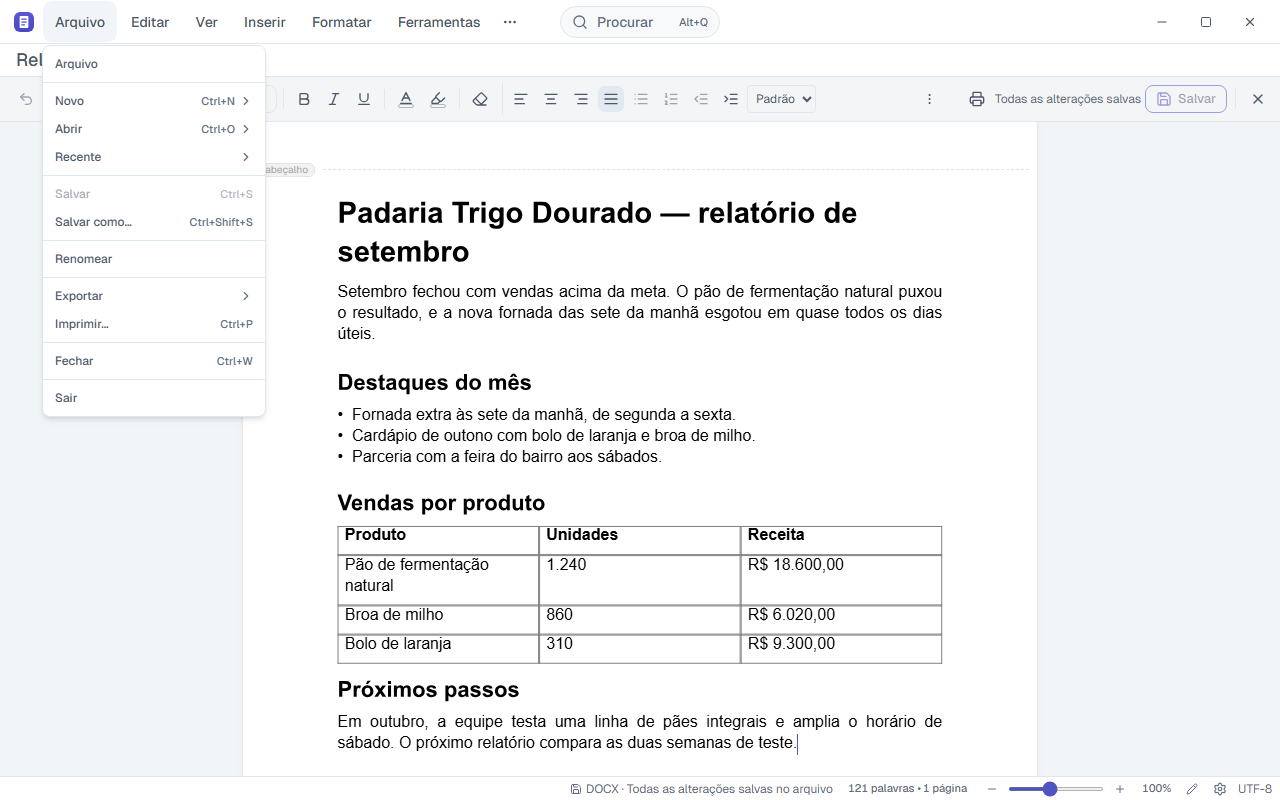Click the 'Vendas por produto' heading

click(441, 502)
